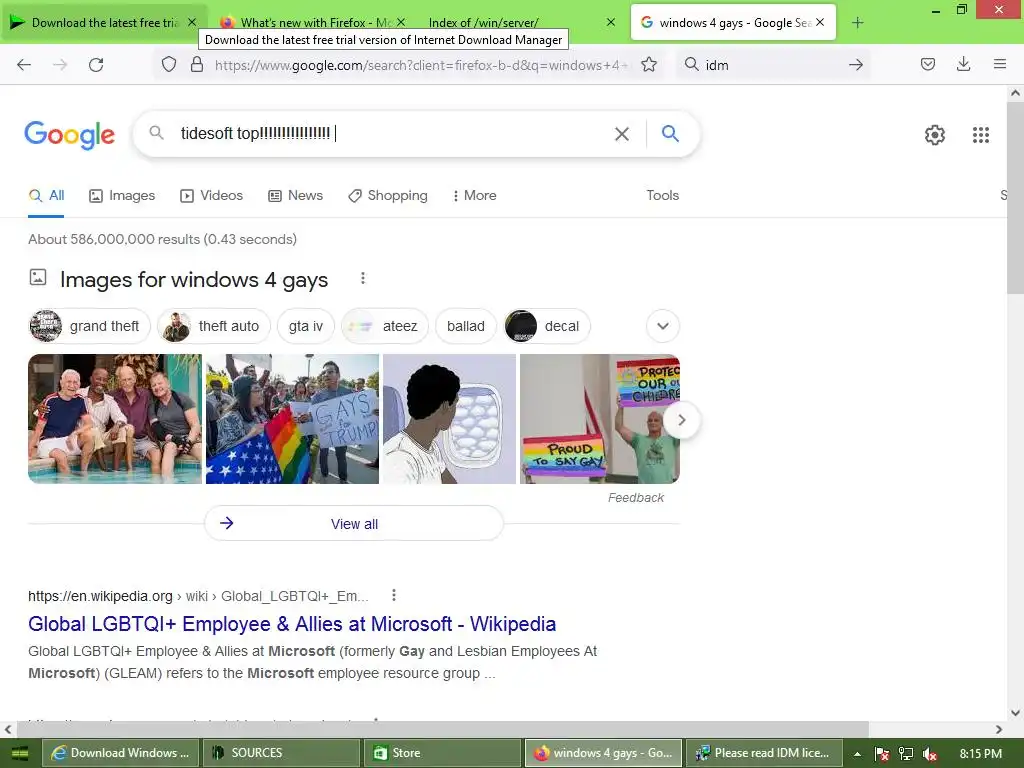This screenshot has height=768, width=1024.
Task: Open the rally with rainbow flag image
Action: pyautogui.click(x=292, y=419)
